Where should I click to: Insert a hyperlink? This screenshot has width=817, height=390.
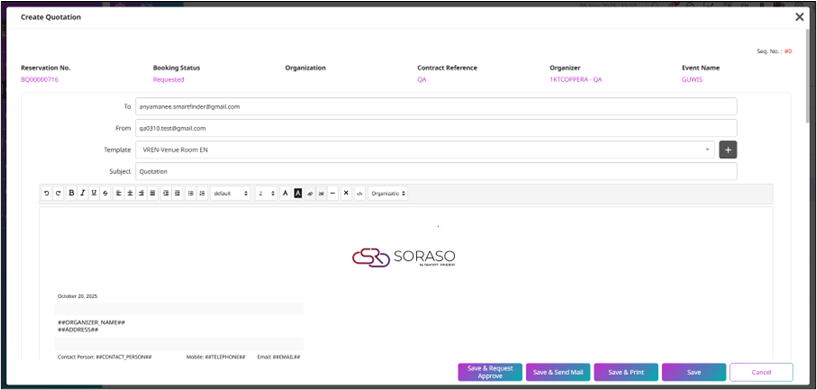click(310, 193)
